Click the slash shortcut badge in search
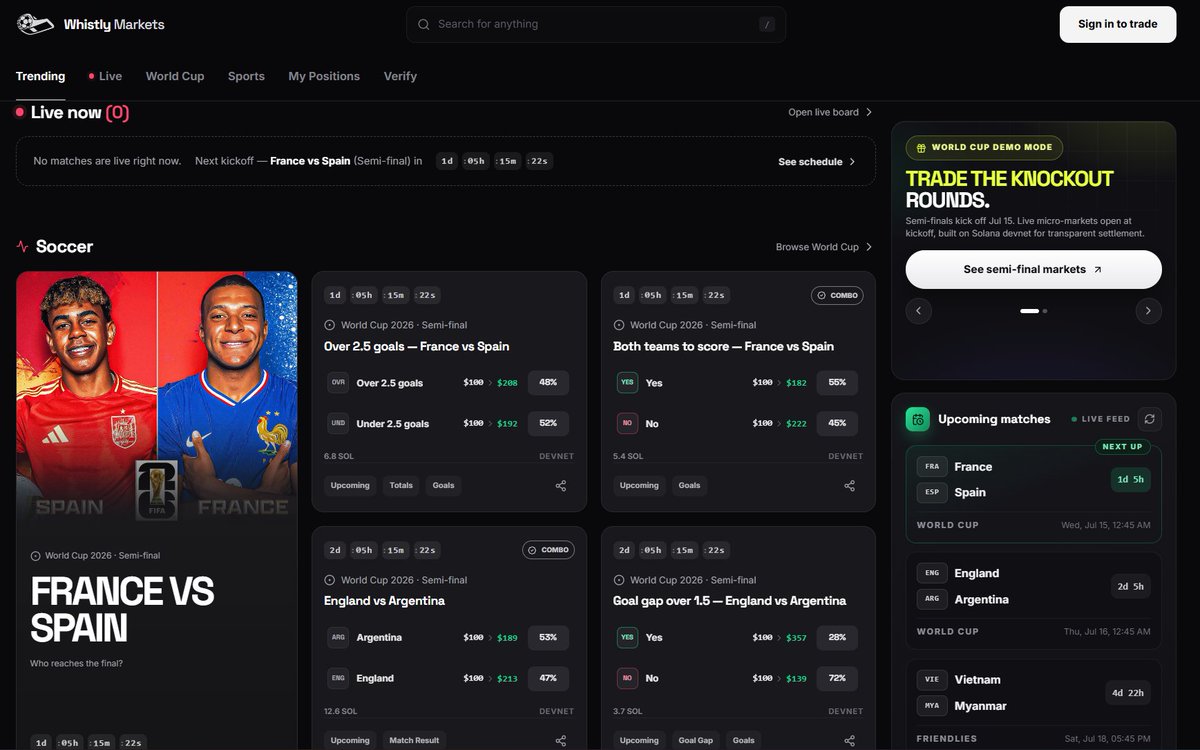 (x=767, y=24)
